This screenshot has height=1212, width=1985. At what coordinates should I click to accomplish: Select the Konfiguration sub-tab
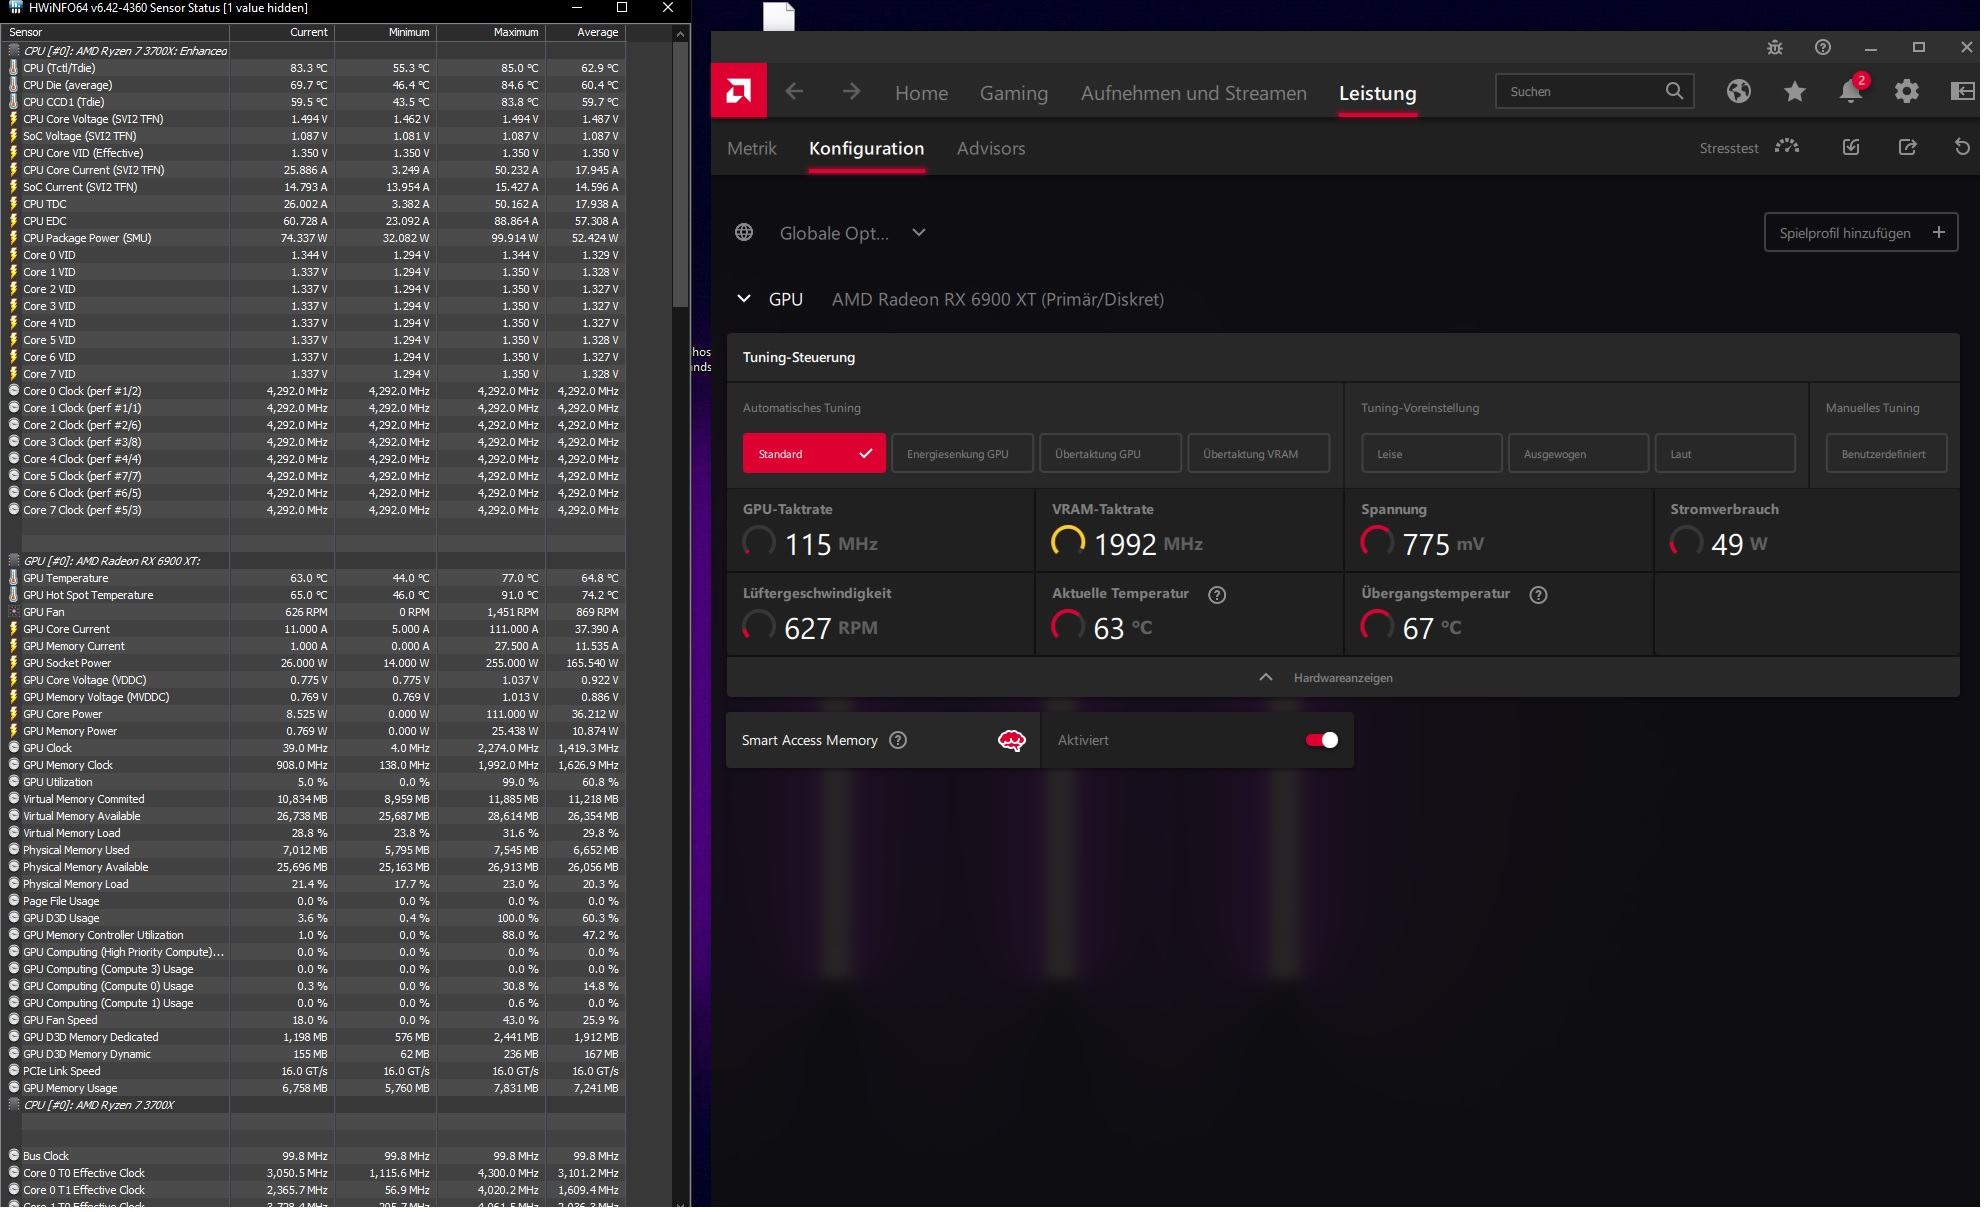coord(869,149)
